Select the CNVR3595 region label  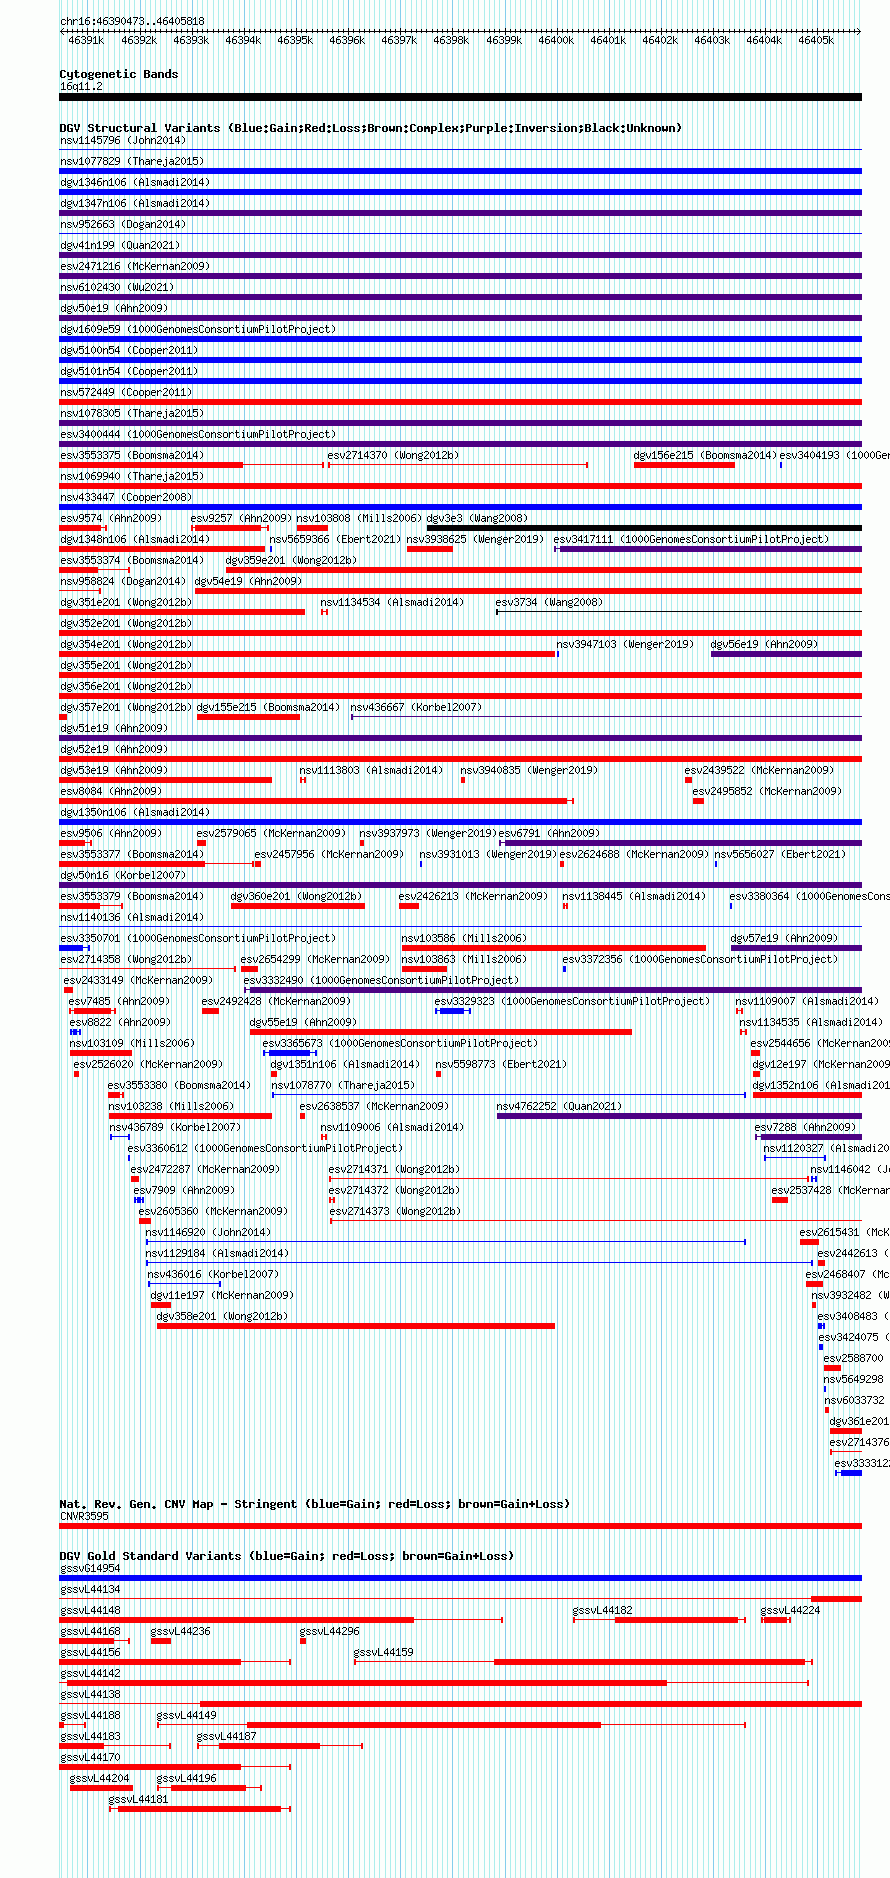(x=84, y=1516)
